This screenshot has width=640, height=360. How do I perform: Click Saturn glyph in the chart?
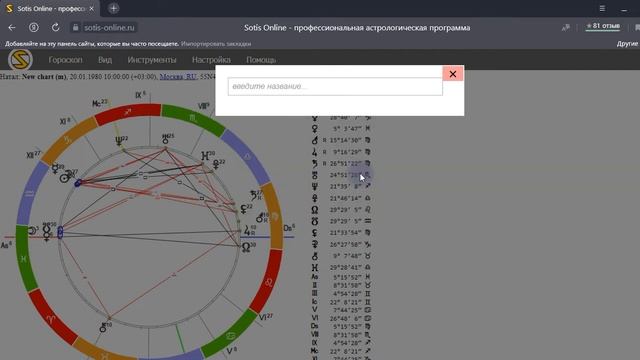click(x=254, y=195)
